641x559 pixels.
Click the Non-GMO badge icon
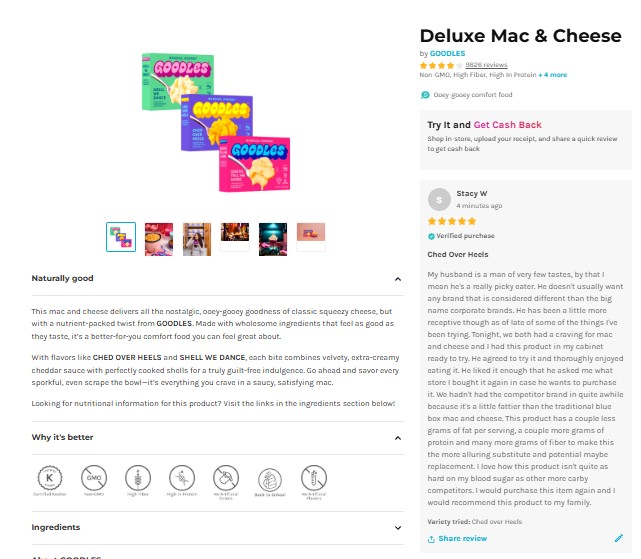pyautogui.click(x=92, y=478)
